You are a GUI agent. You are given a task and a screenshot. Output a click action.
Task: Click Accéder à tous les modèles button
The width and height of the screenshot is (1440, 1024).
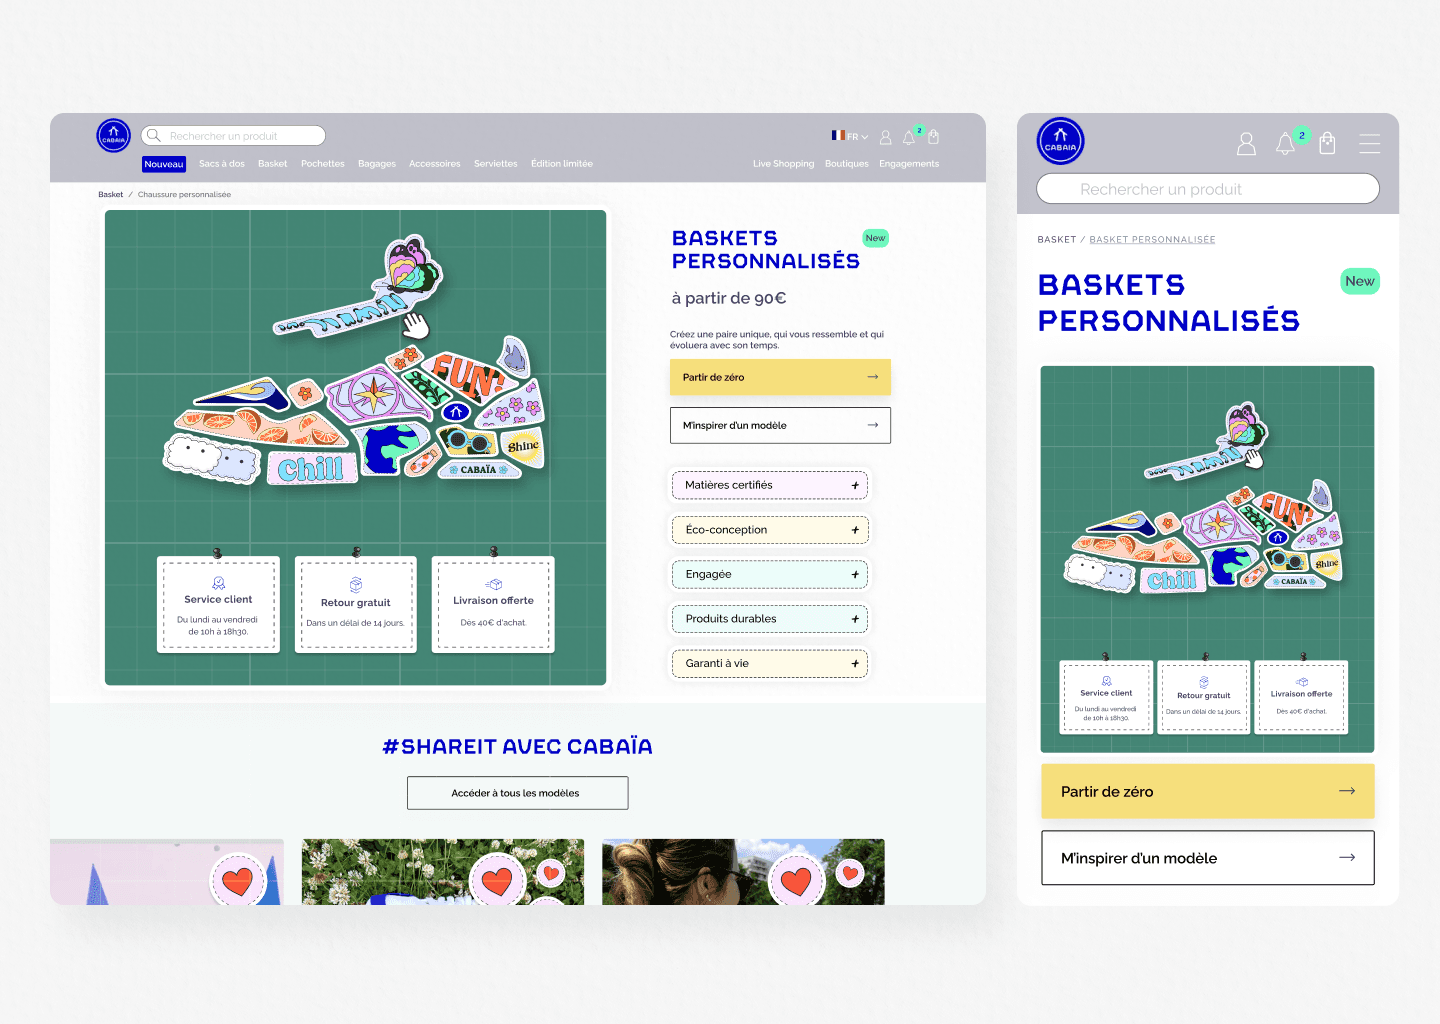click(518, 793)
